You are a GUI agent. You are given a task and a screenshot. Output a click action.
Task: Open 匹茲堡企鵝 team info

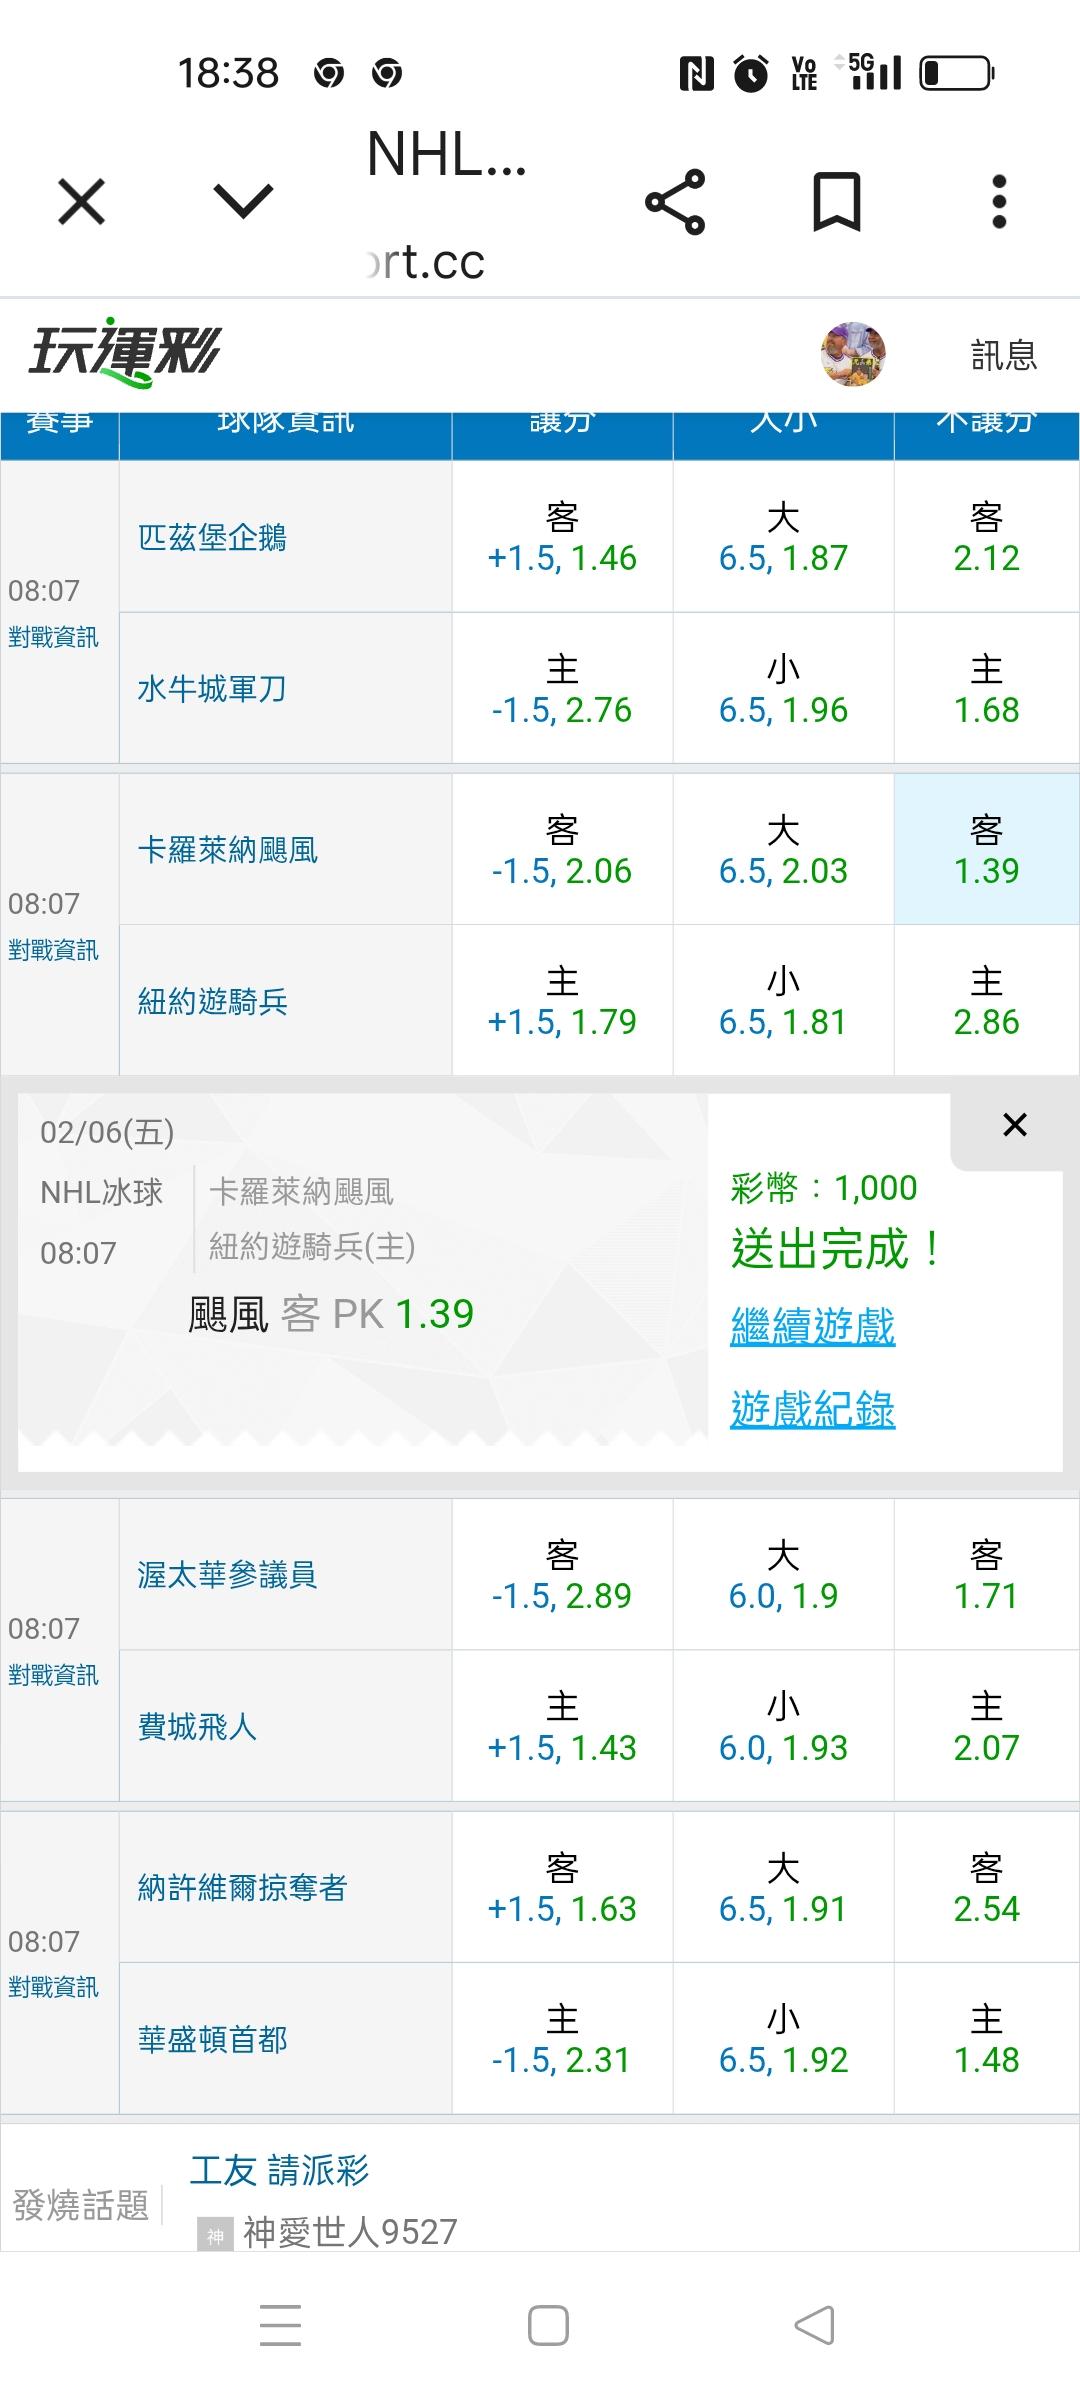(212, 538)
